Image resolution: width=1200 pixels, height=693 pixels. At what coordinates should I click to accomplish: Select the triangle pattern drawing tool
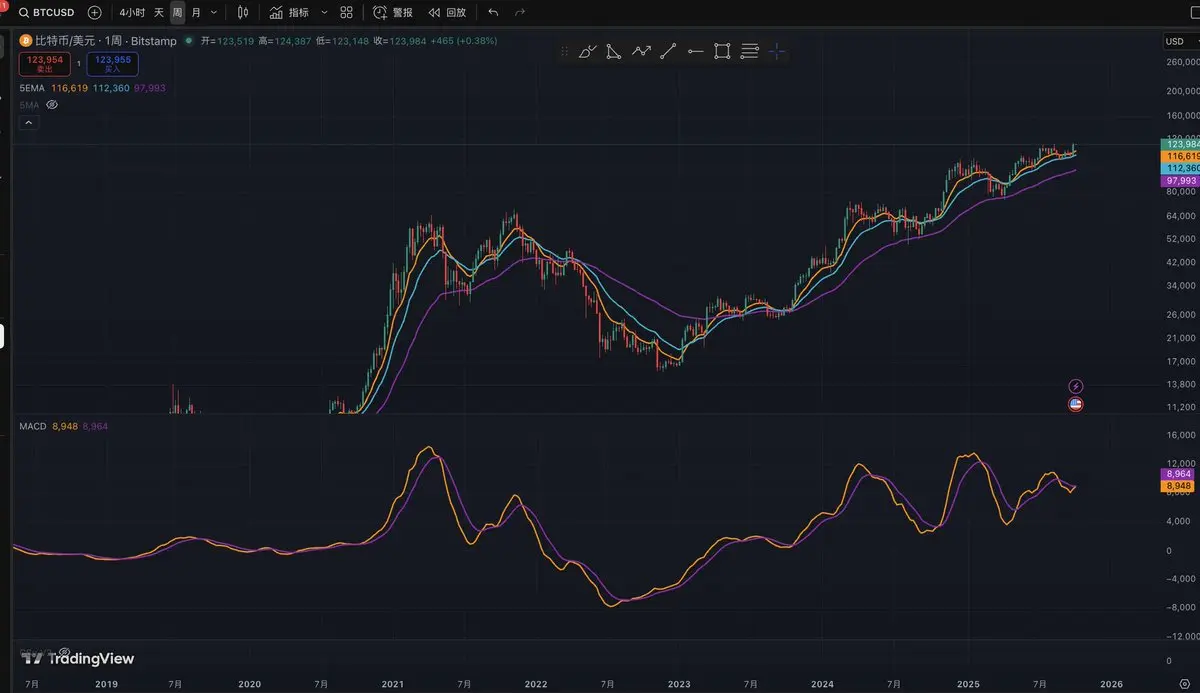614,52
